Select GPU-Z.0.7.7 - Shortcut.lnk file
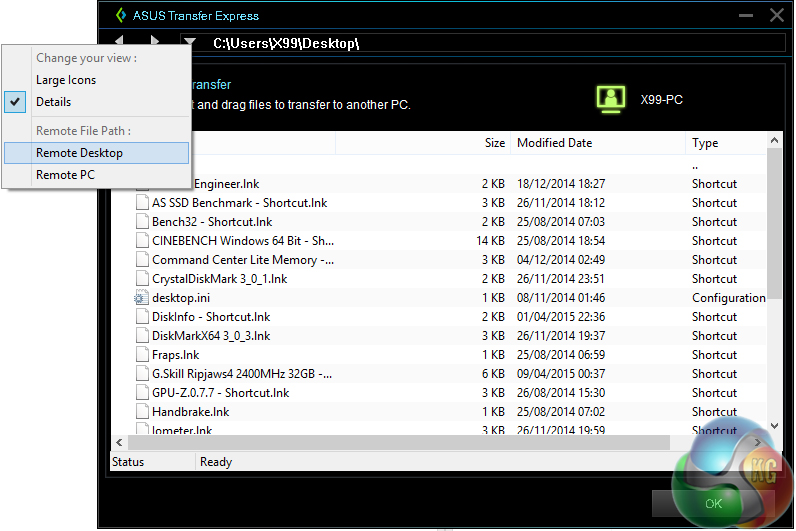 220,393
